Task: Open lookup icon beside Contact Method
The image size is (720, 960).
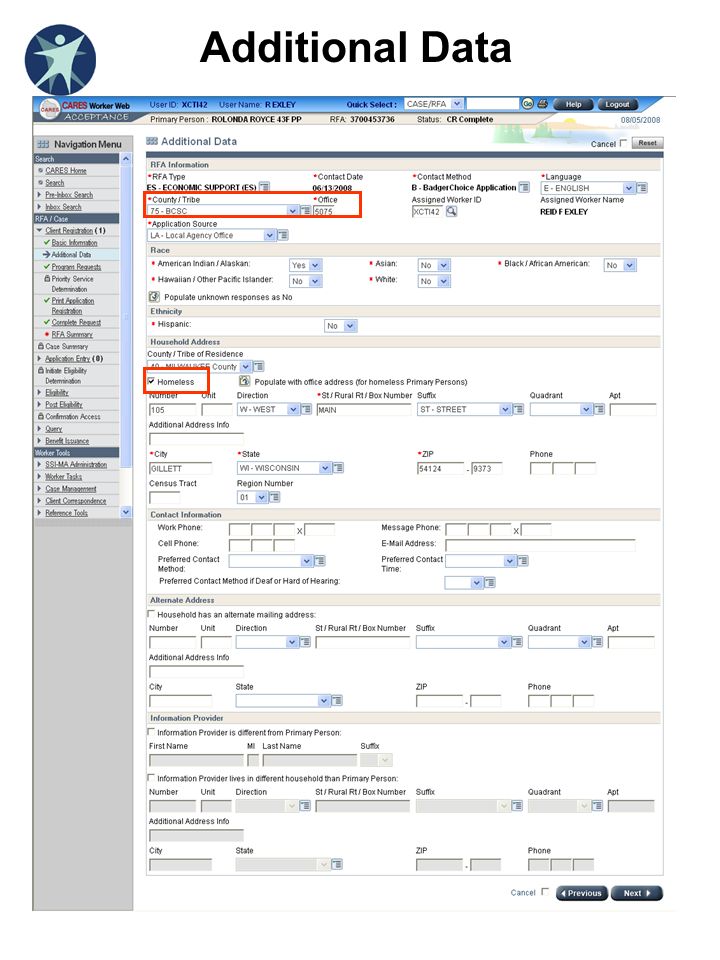Action: click(x=524, y=187)
